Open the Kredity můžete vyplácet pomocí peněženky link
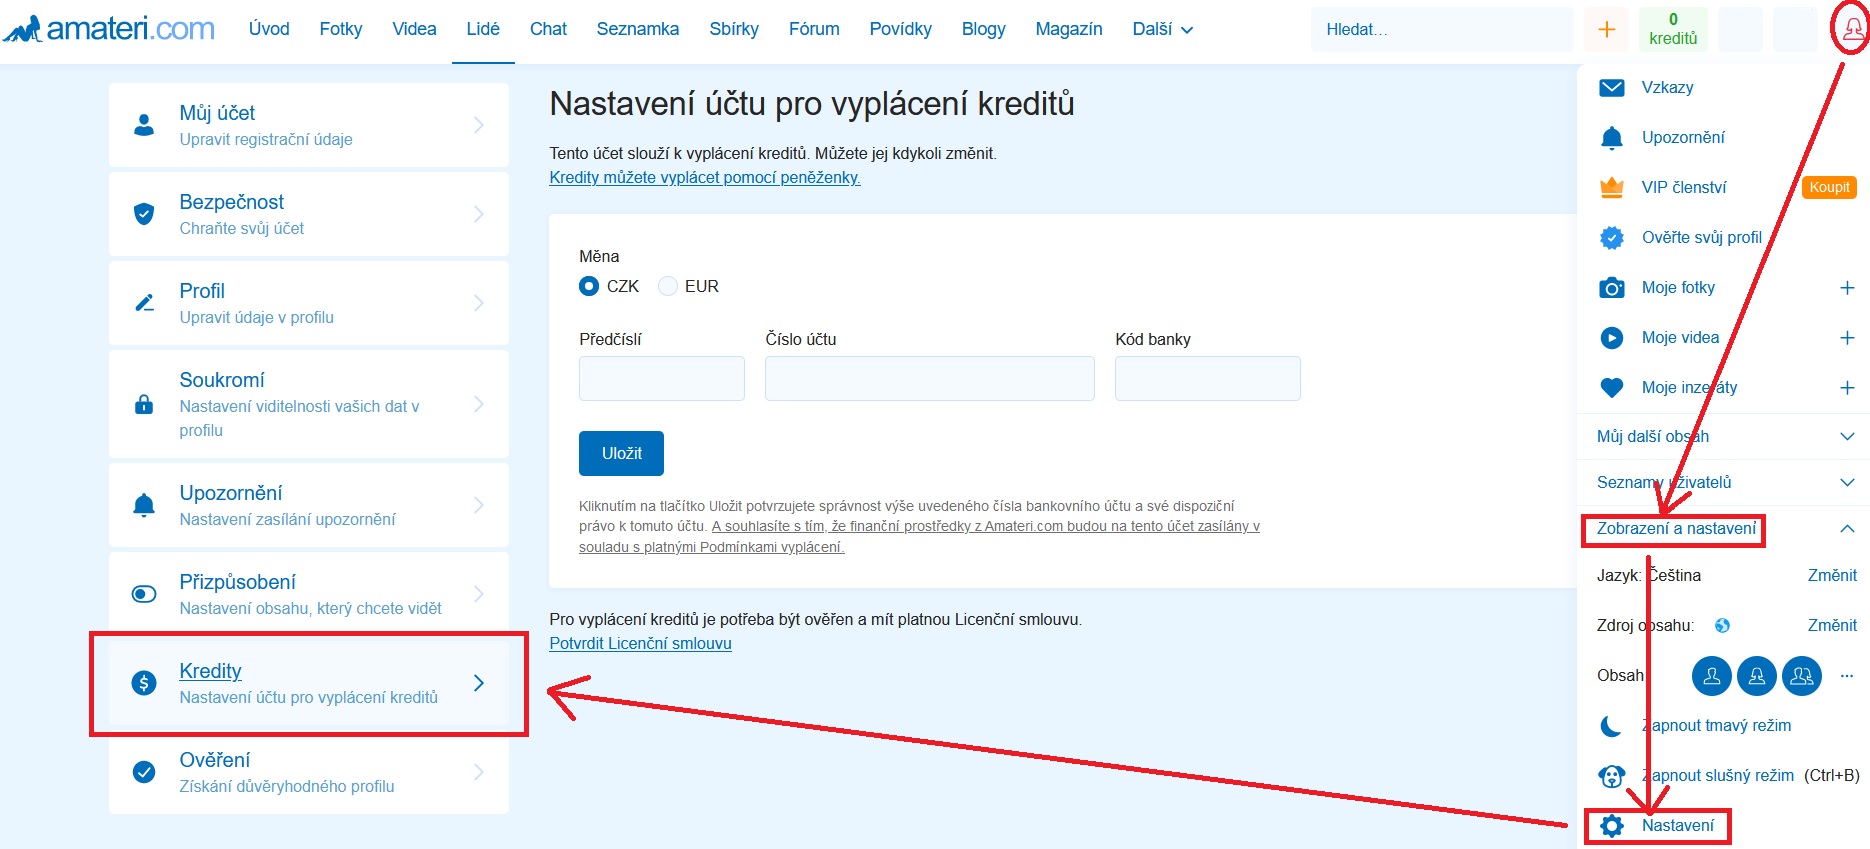 click(x=705, y=178)
